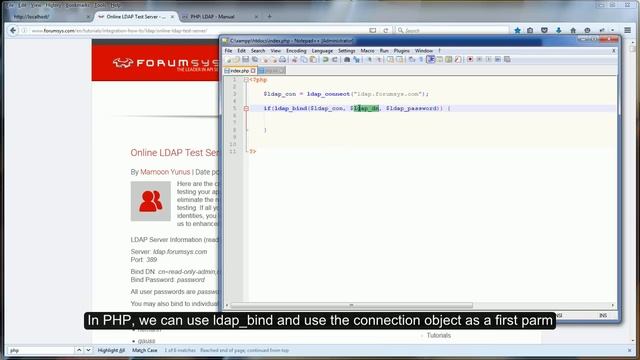
Task: Switch to the Online LDAP Test Server tab
Action: 136,17
